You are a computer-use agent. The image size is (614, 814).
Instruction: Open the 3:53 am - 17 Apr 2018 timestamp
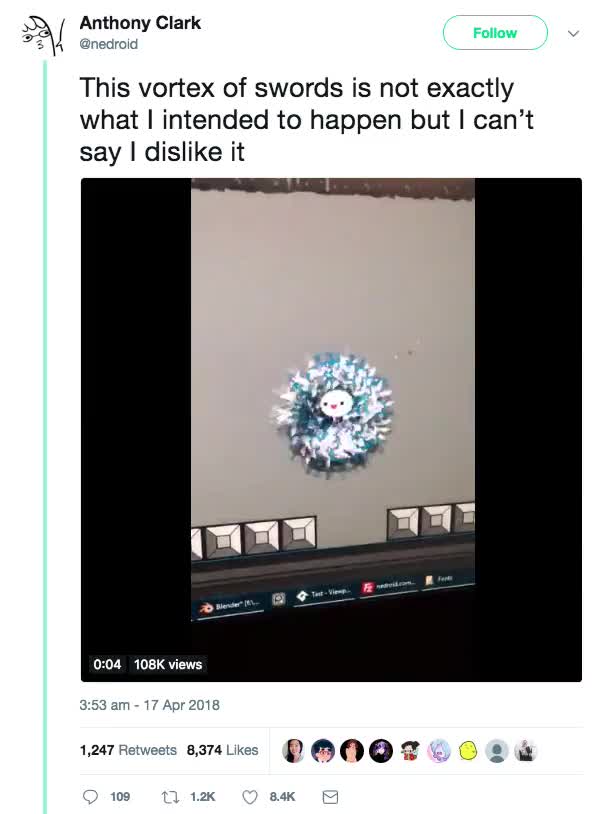point(149,705)
